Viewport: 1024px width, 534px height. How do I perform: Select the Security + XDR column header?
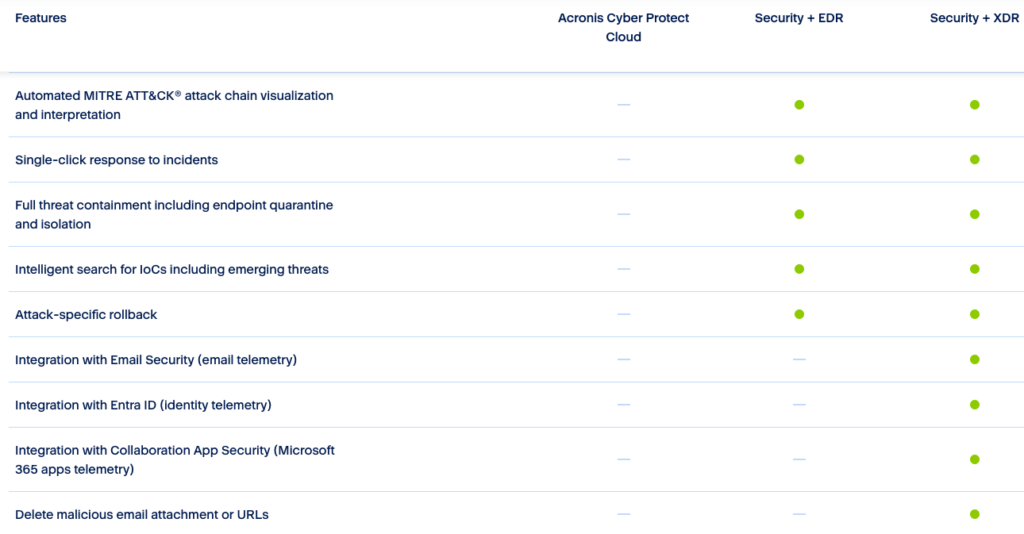974,18
